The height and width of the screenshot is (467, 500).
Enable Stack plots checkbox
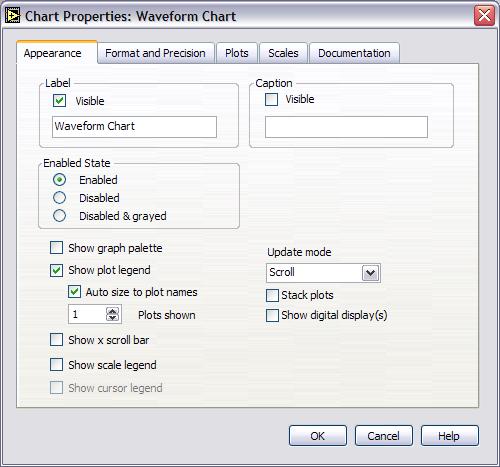tap(272, 295)
